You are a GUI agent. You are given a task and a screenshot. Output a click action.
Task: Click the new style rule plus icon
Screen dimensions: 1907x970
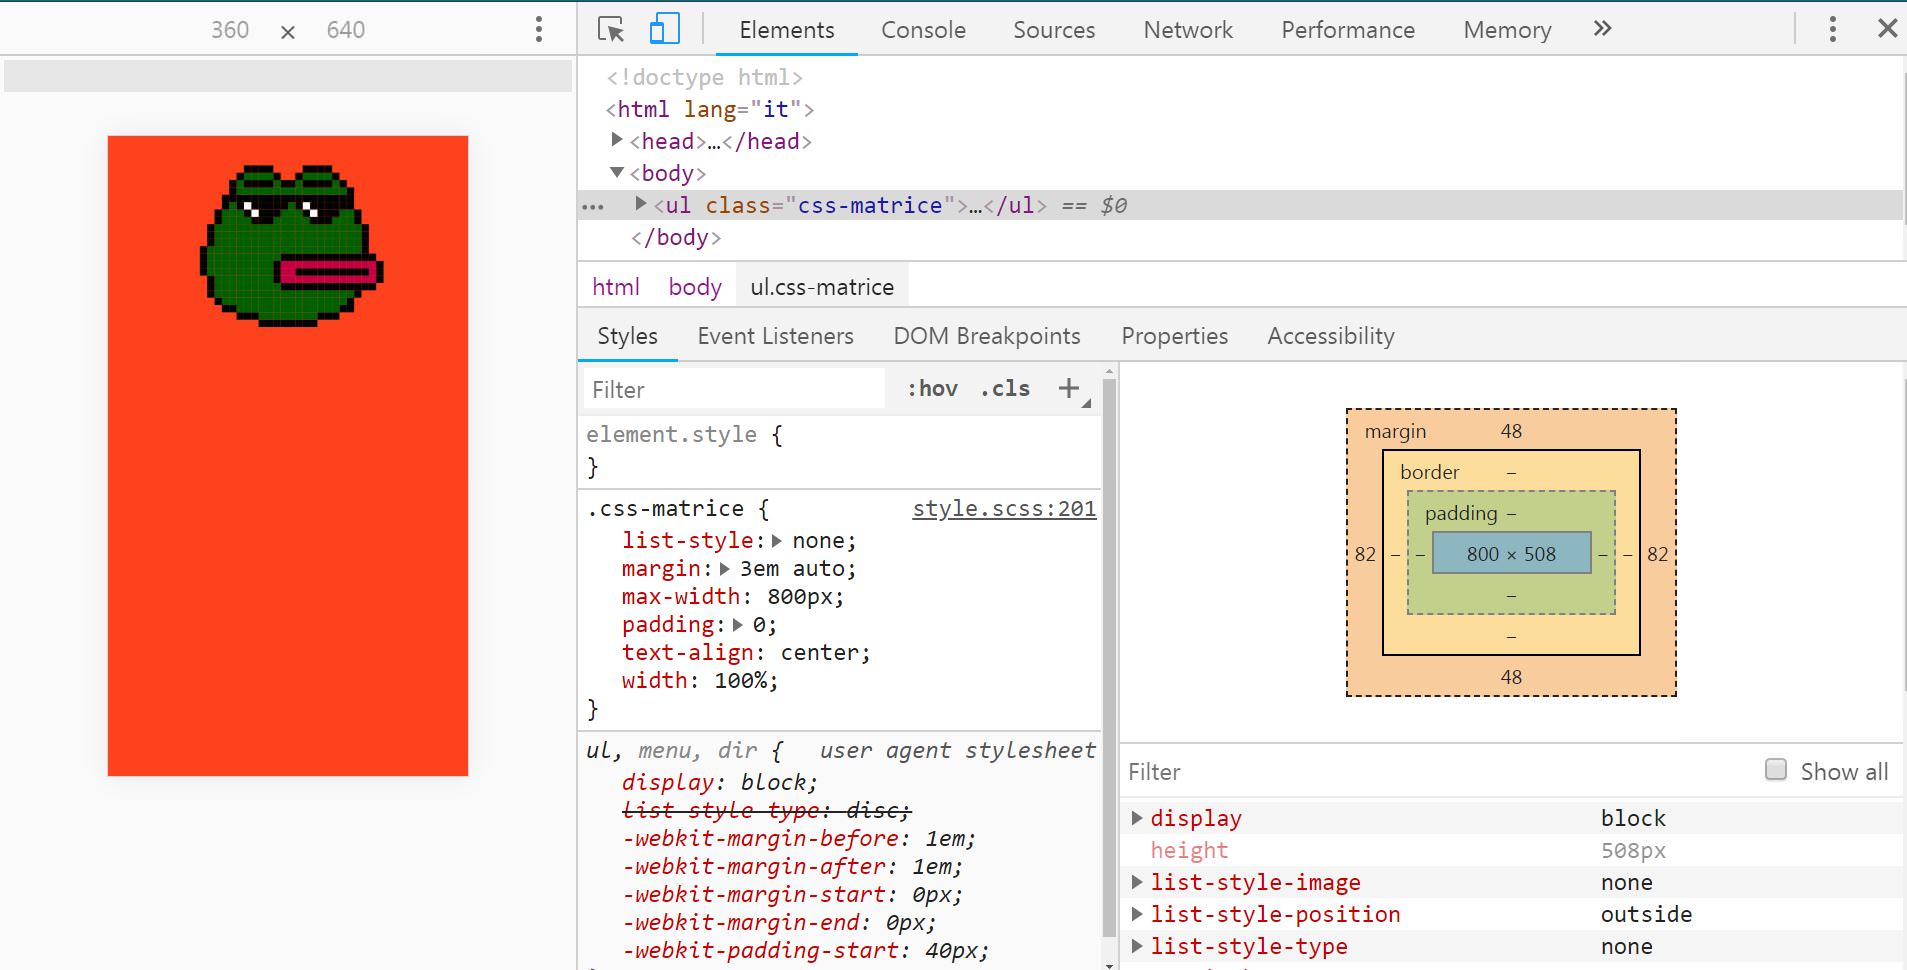tap(1069, 388)
